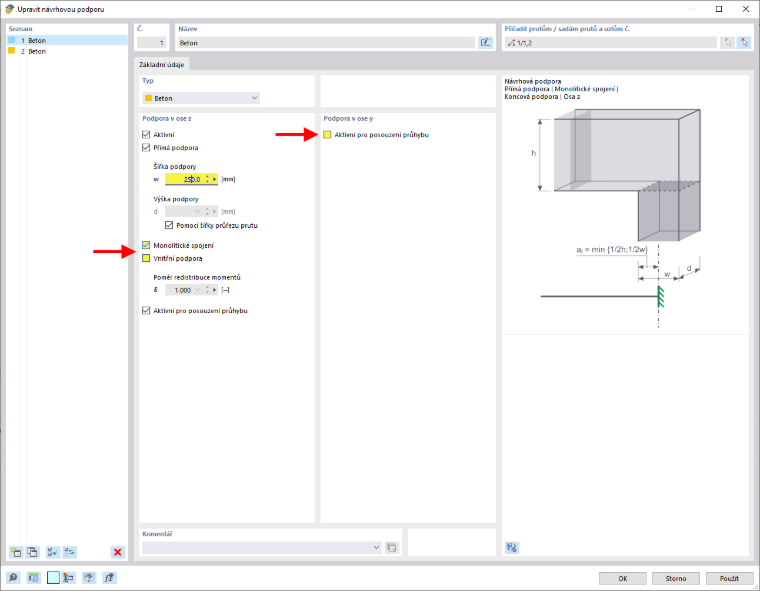Click the OK button

[x=622, y=578]
